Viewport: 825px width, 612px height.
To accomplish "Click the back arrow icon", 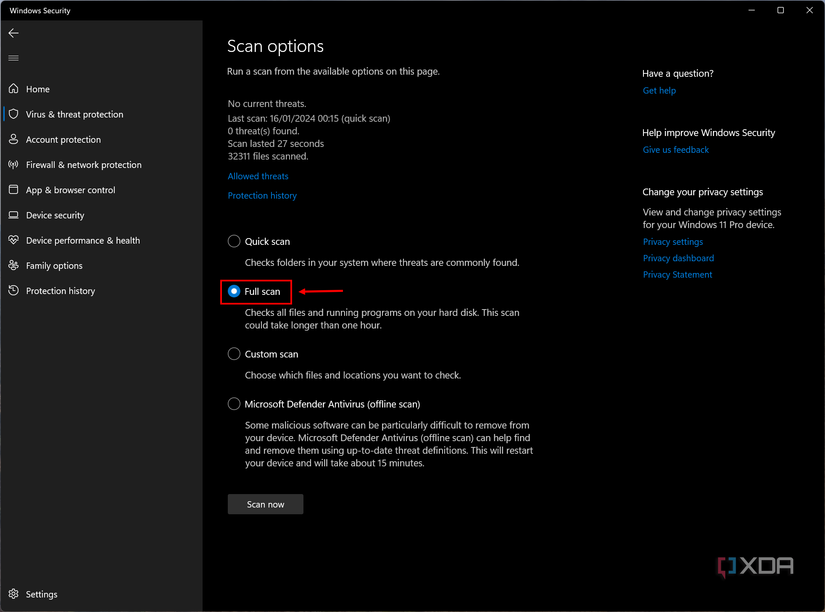I will 14,33.
